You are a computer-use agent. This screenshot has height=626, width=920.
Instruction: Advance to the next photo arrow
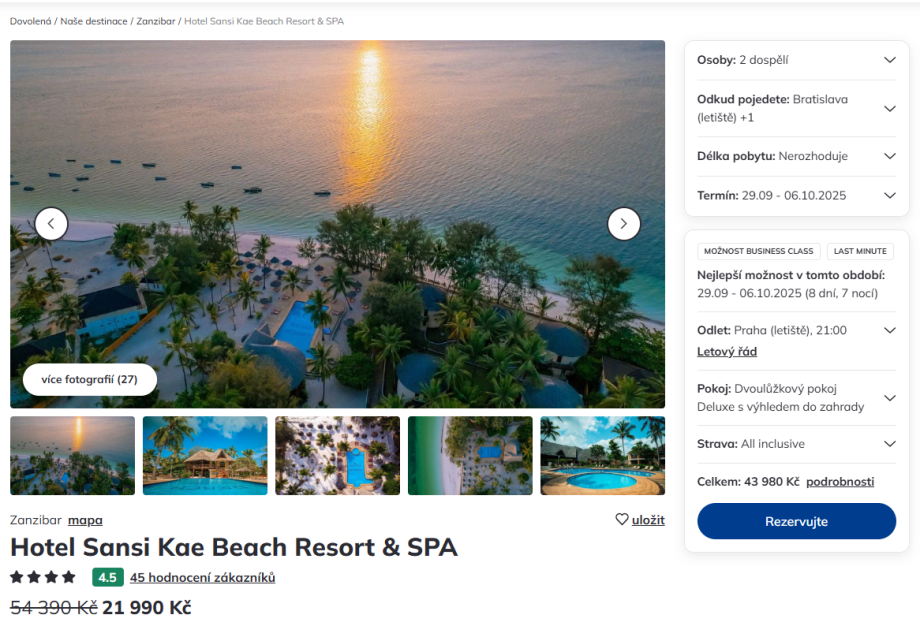pos(624,224)
